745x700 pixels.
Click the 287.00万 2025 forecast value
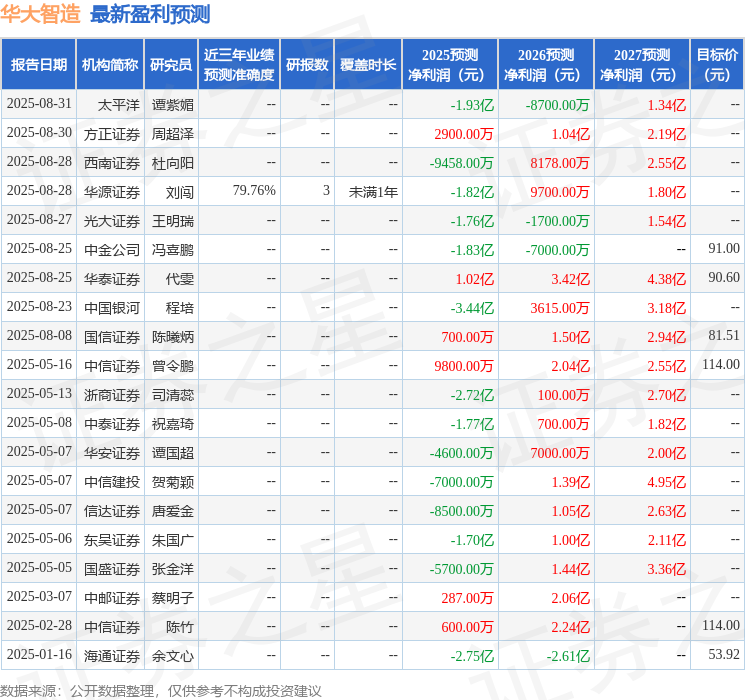[467, 598]
